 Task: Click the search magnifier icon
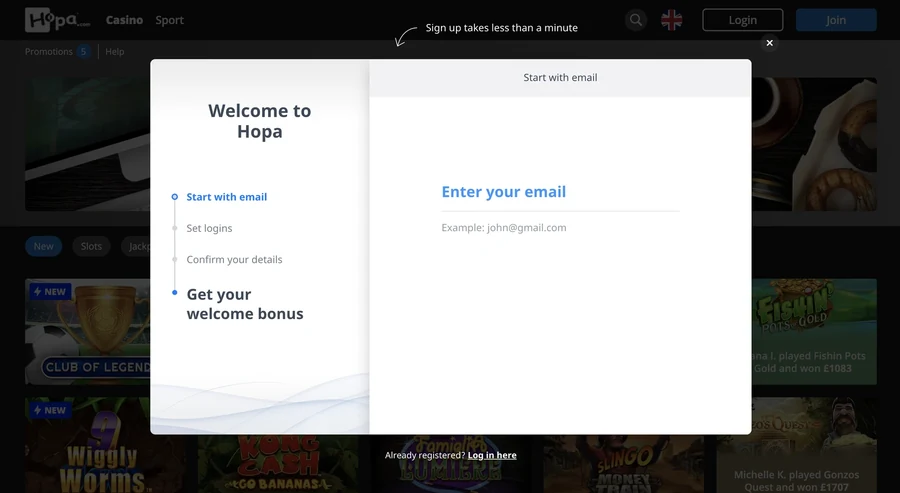click(635, 20)
